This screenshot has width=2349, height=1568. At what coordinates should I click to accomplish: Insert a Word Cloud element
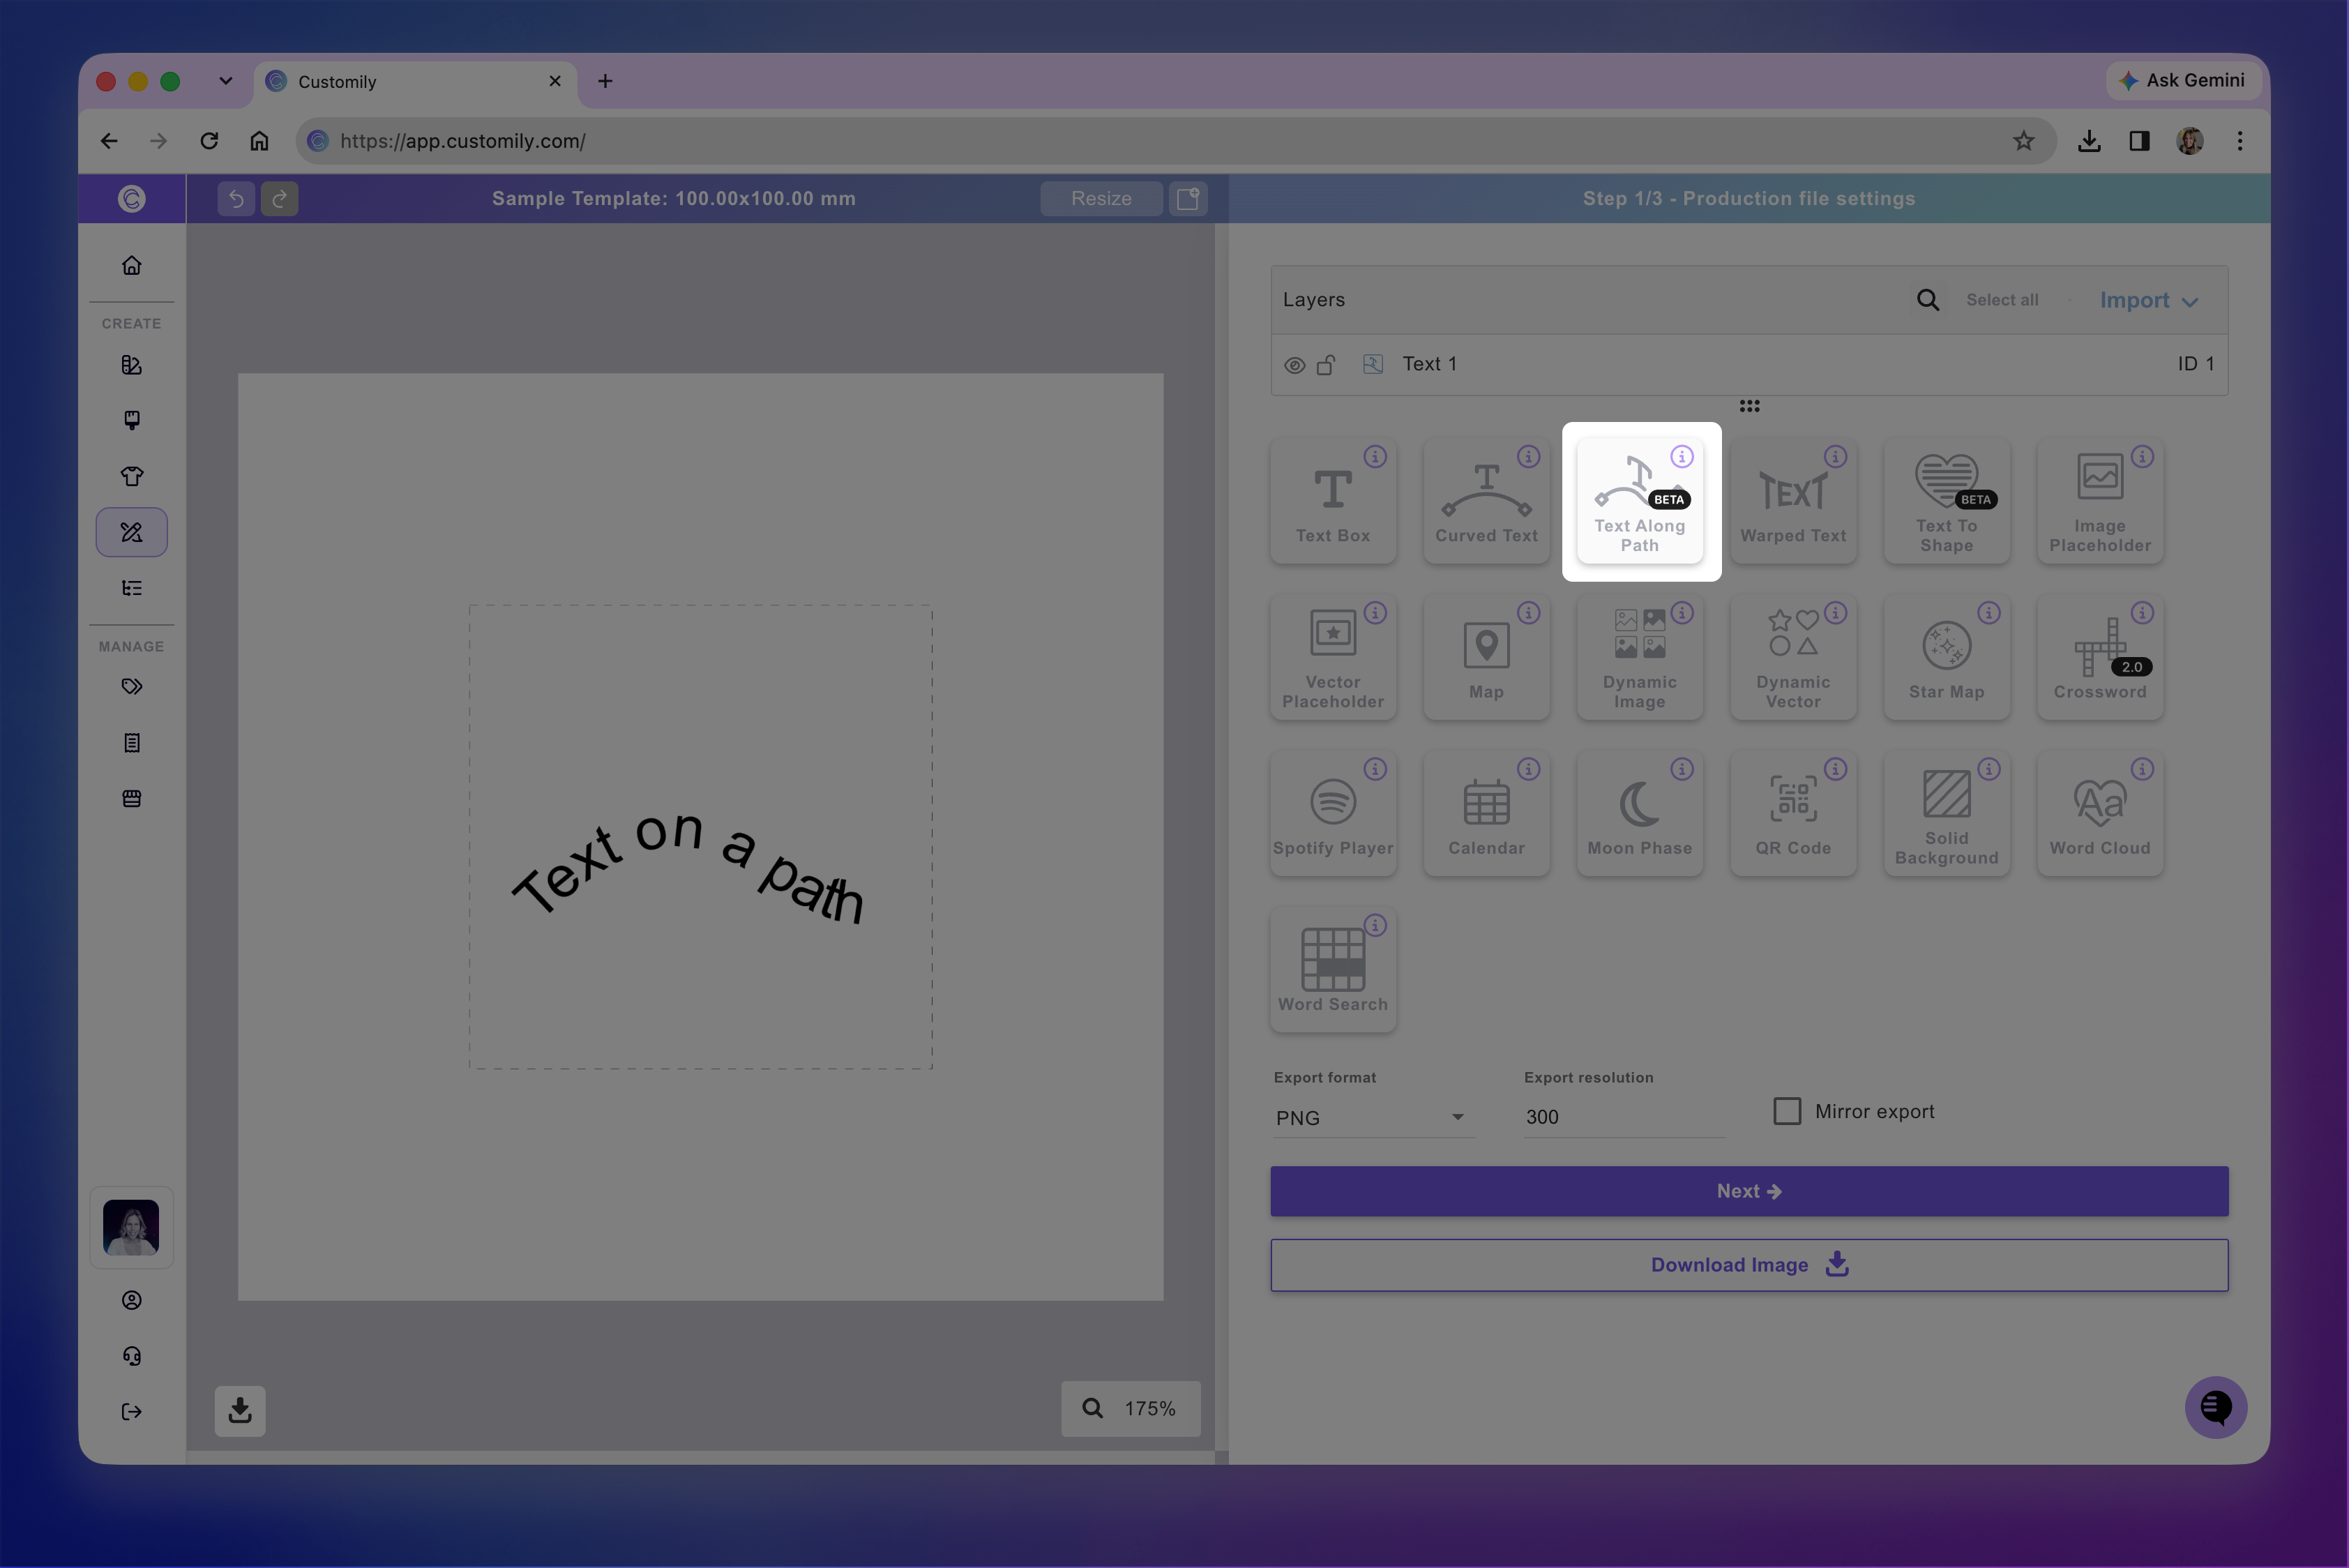pyautogui.click(x=2100, y=813)
